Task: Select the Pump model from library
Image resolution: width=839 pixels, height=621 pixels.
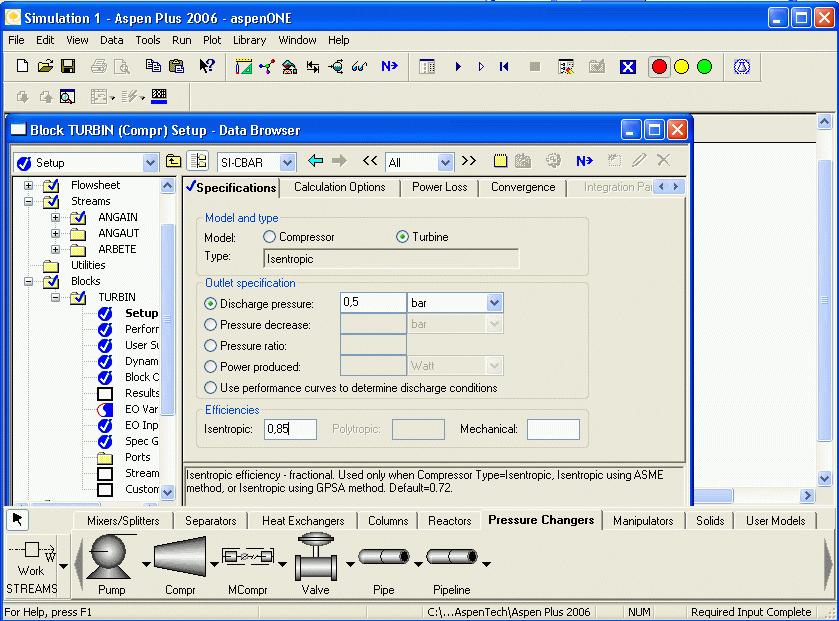Action: point(111,564)
